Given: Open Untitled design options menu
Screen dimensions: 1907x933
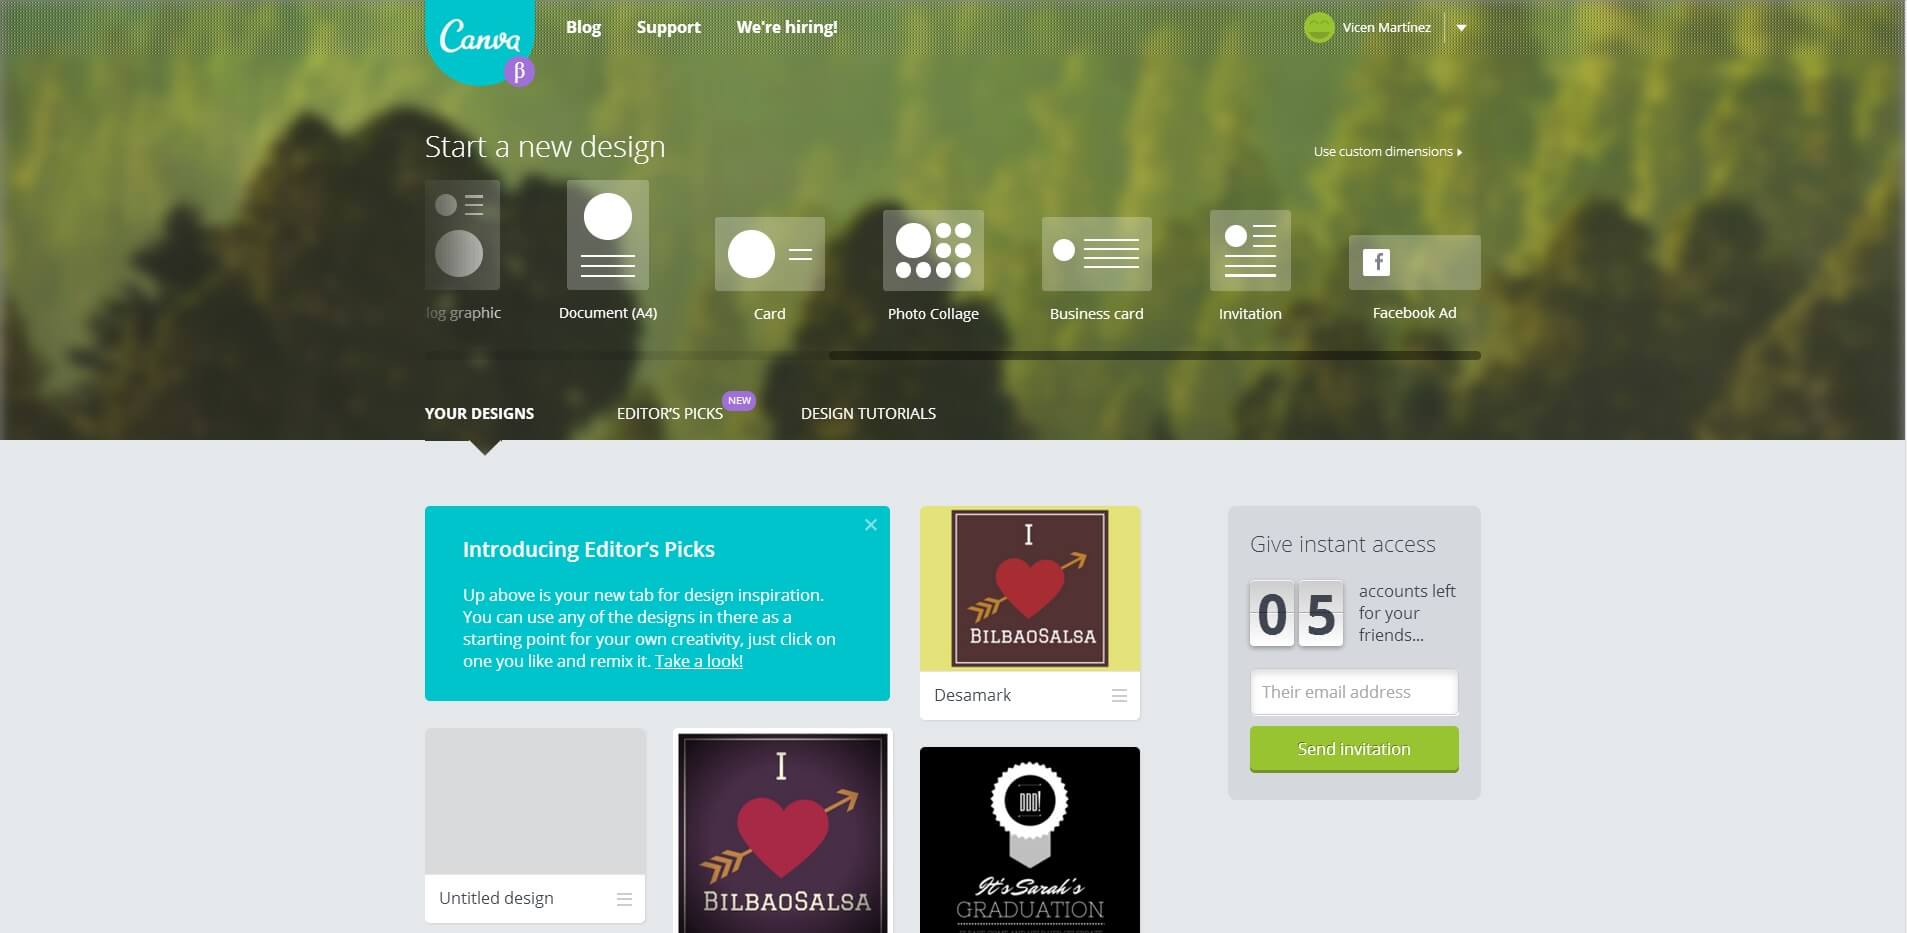Looking at the screenshot, I should click(624, 899).
